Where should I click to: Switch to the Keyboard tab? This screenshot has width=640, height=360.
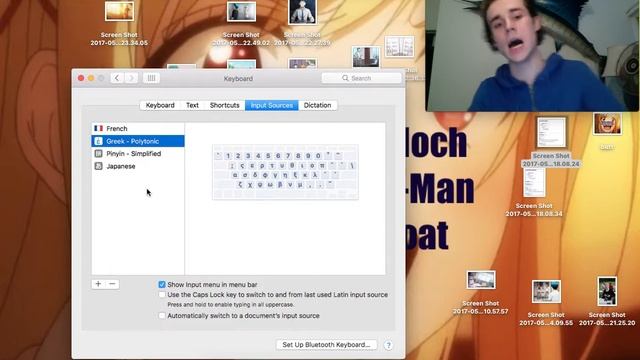(x=160, y=105)
